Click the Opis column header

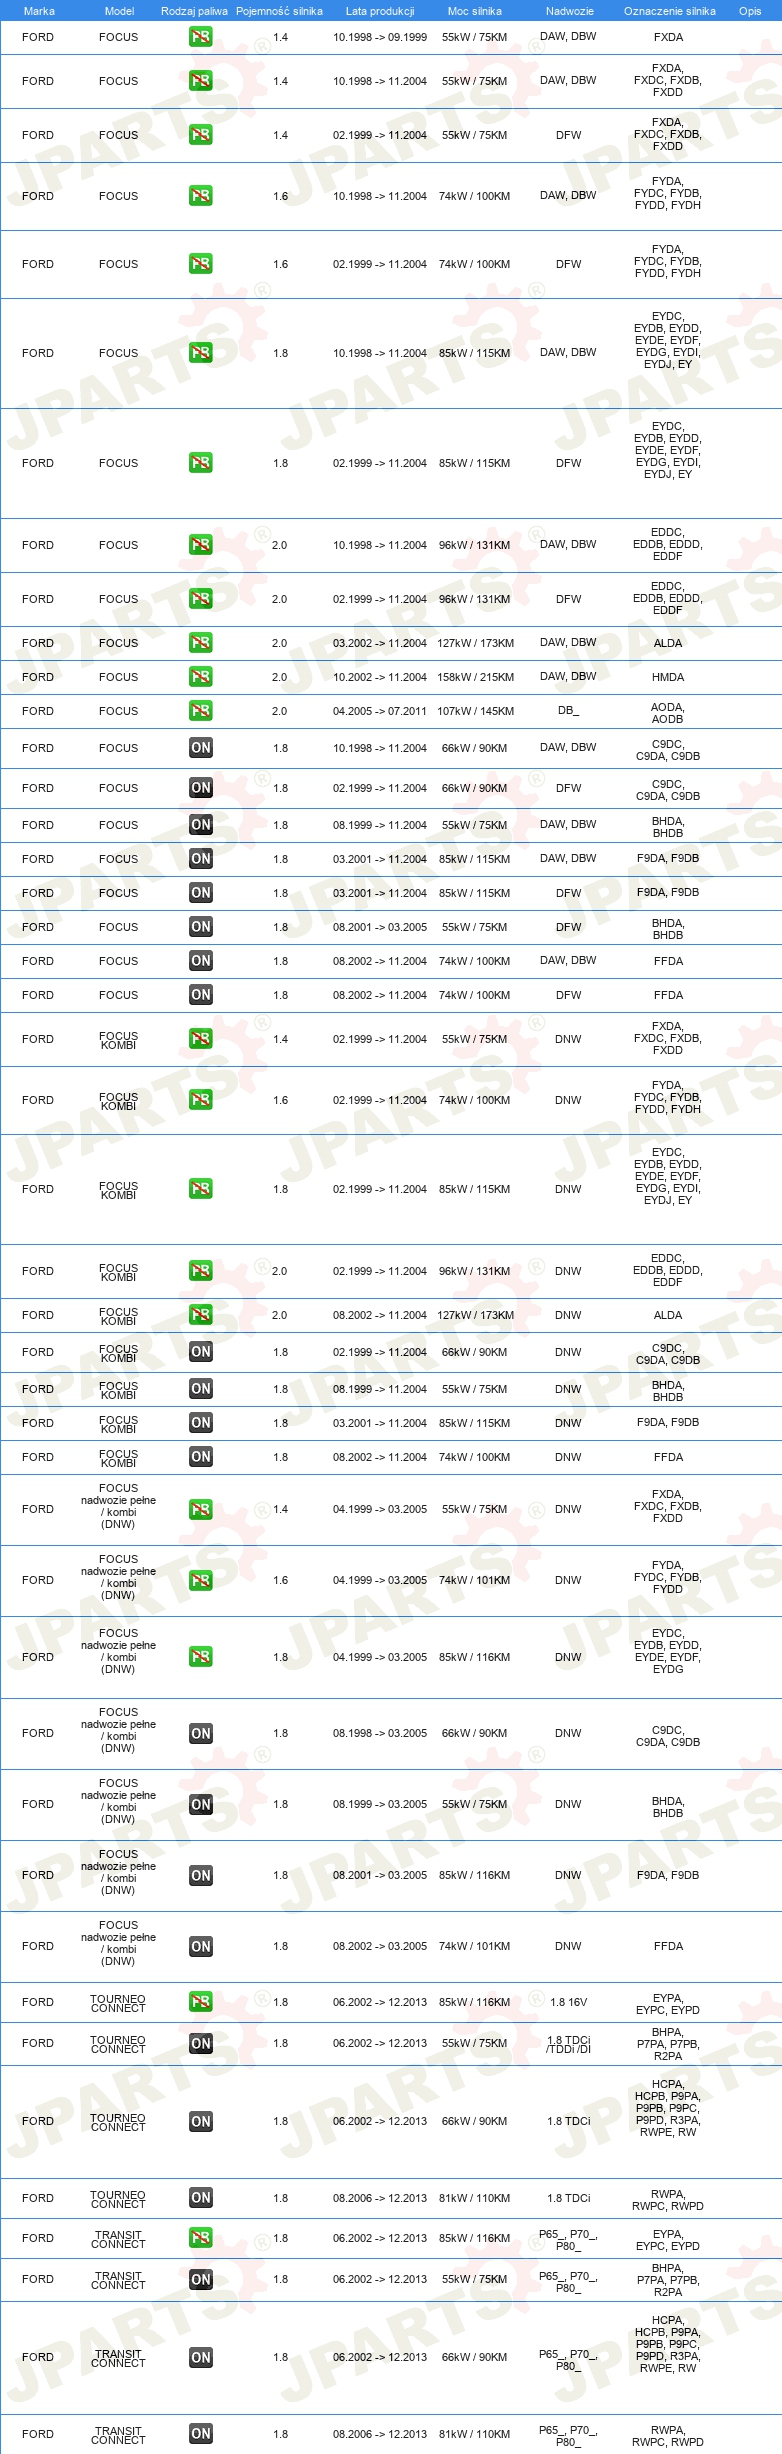click(750, 11)
